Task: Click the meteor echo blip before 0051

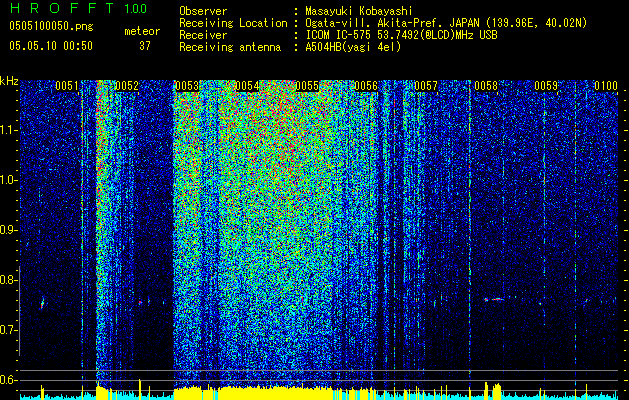Action: click(42, 304)
